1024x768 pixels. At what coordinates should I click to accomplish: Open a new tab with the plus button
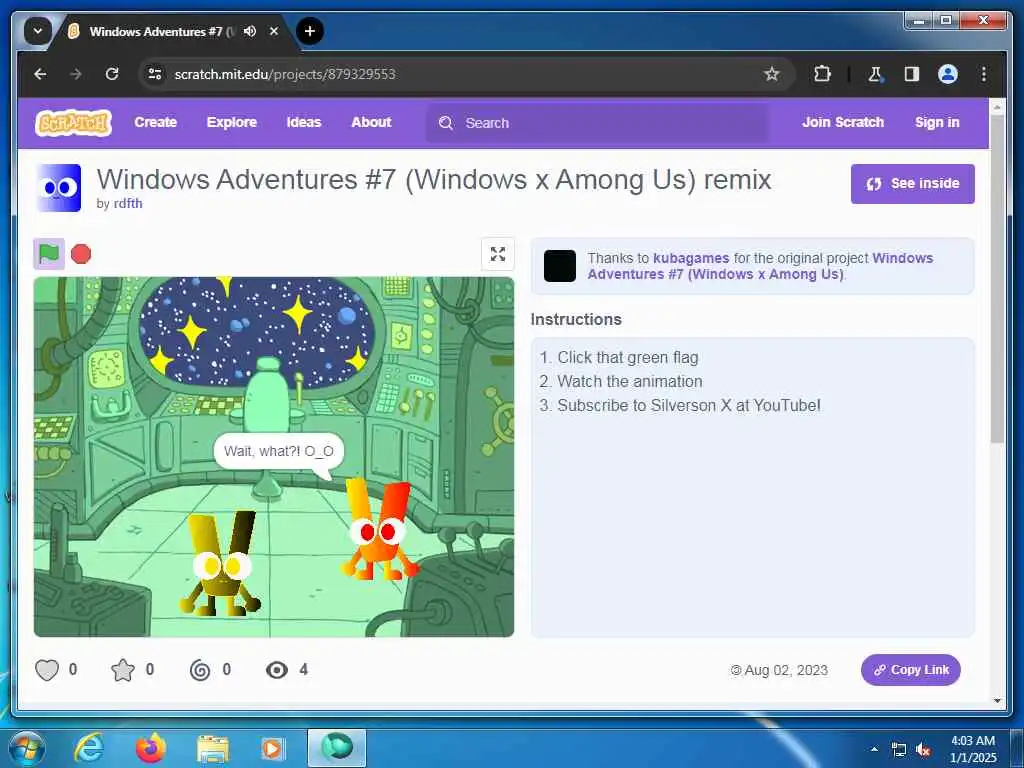coord(310,31)
